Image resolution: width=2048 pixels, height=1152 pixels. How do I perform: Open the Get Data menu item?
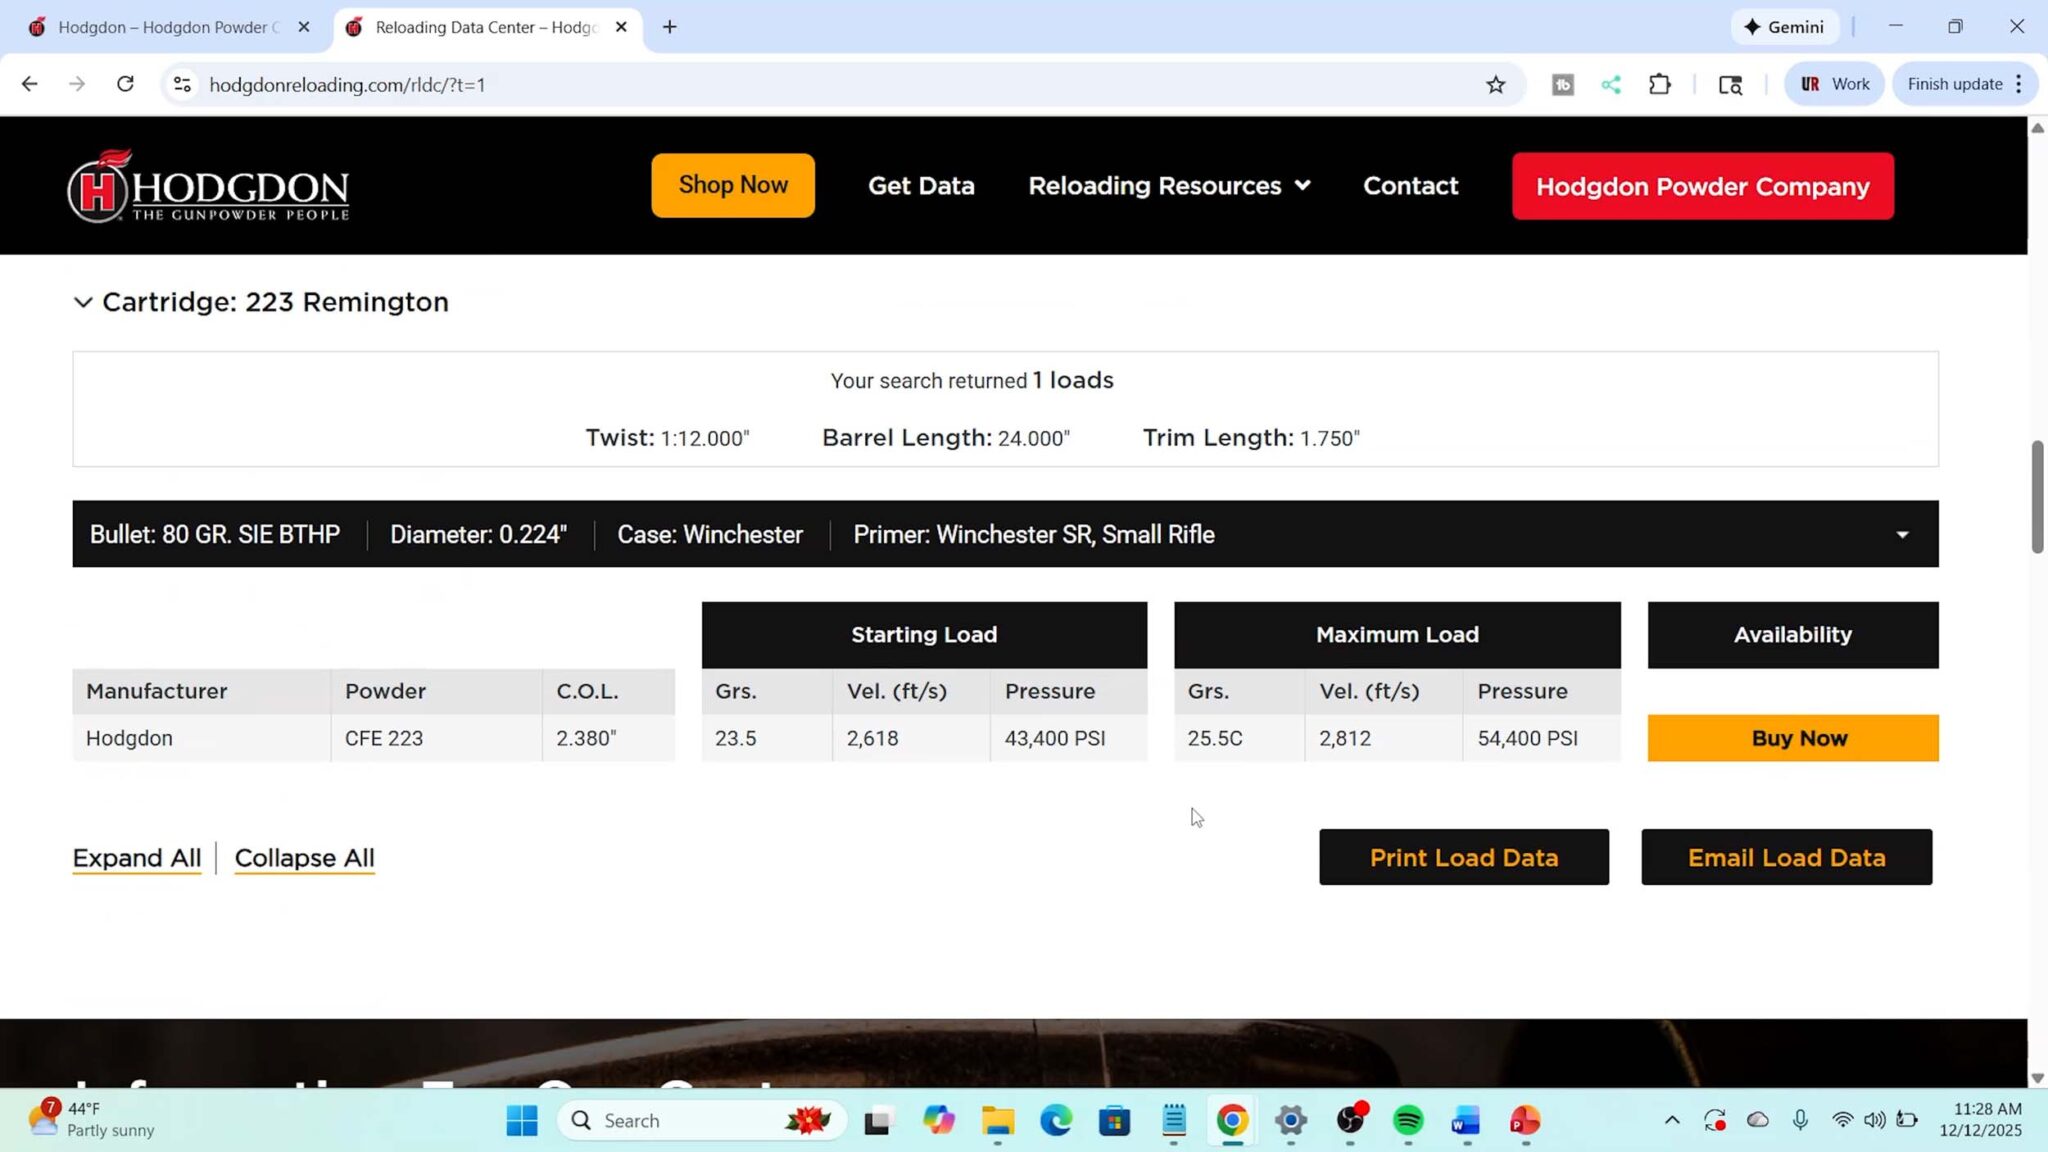[x=920, y=186]
